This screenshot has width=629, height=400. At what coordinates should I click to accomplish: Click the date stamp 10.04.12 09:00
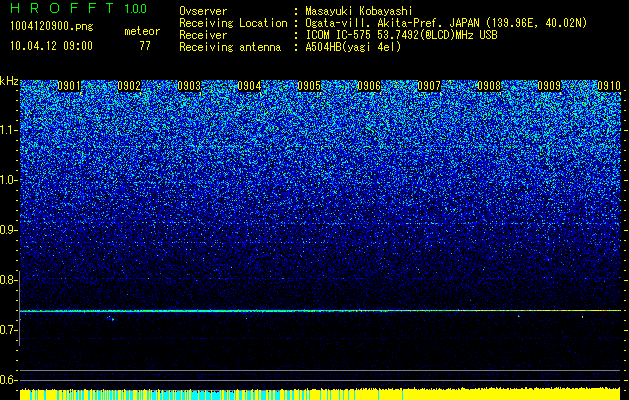coord(51,46)
